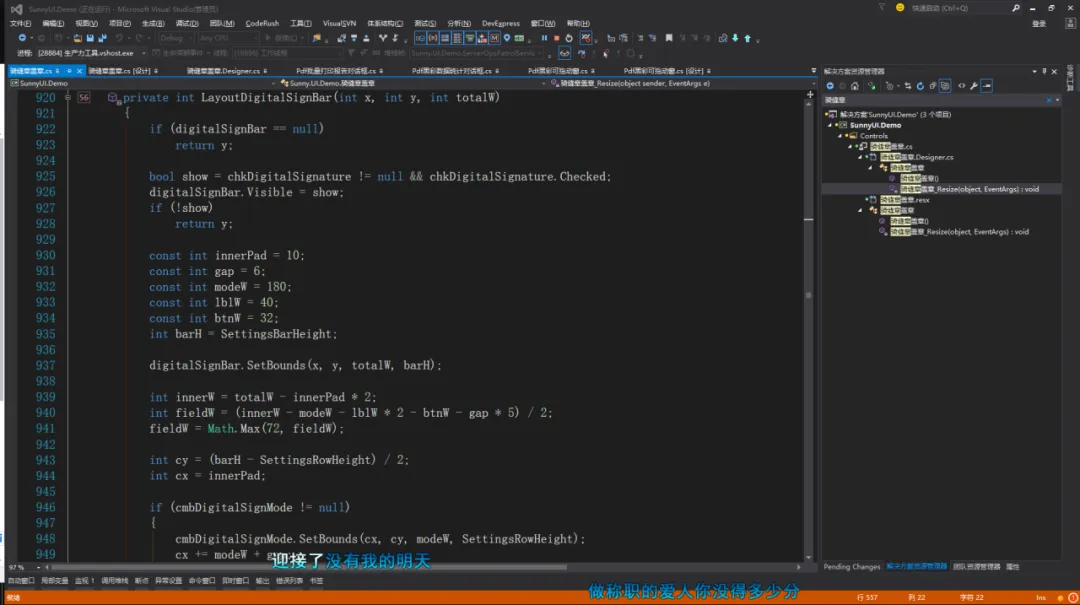Click the Visual Studio logo icon
Viewport: 1080px width, 605px height.
pyautogui.click(x=16, y=9)
